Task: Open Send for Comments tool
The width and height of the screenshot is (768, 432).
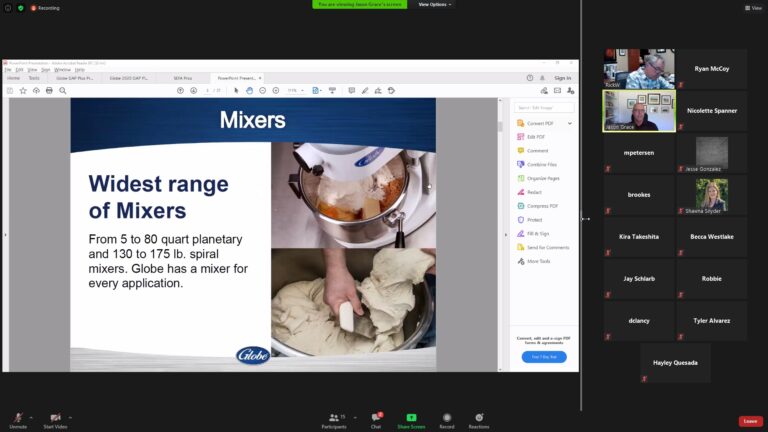Action: [543, 247]
